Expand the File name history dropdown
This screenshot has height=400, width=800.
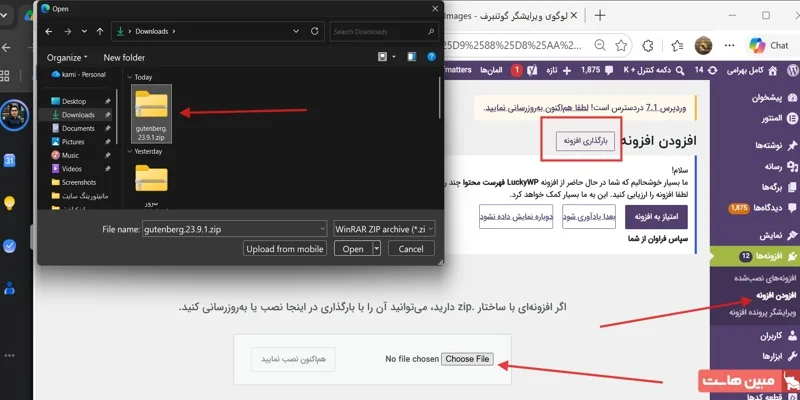[321, 229]
